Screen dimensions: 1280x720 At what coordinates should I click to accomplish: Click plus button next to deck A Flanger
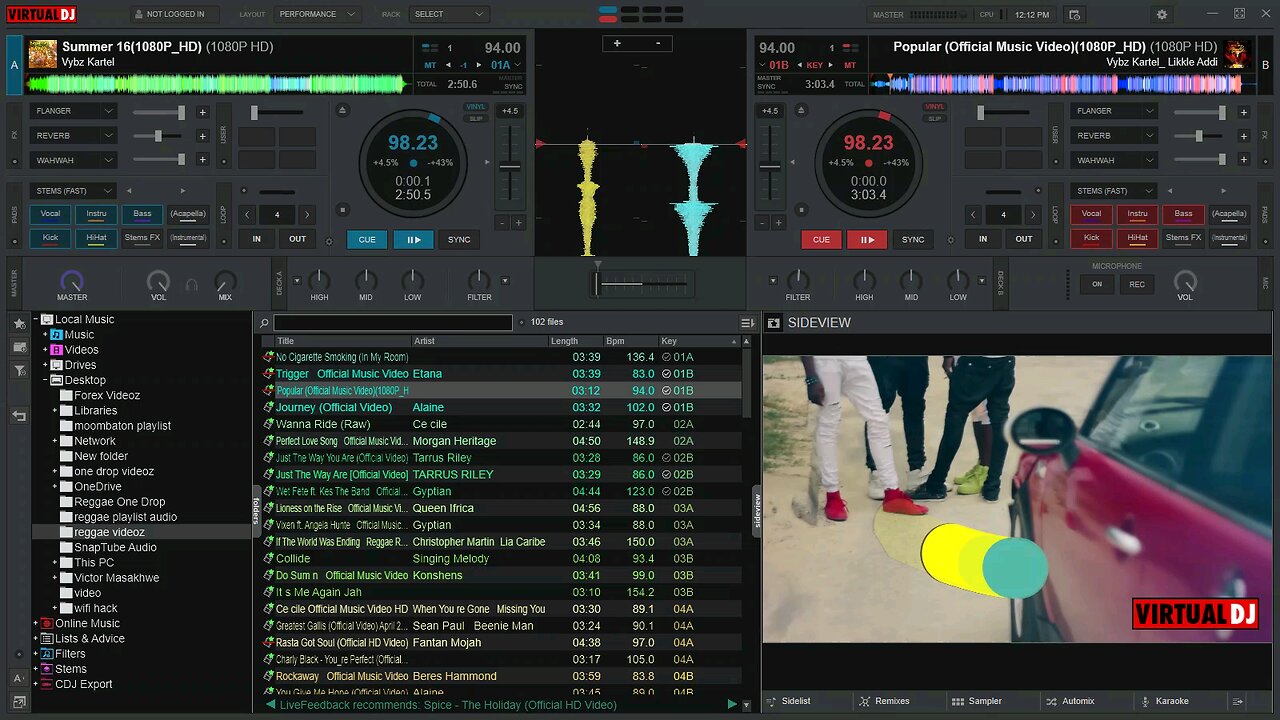click(x=203, y=112)
